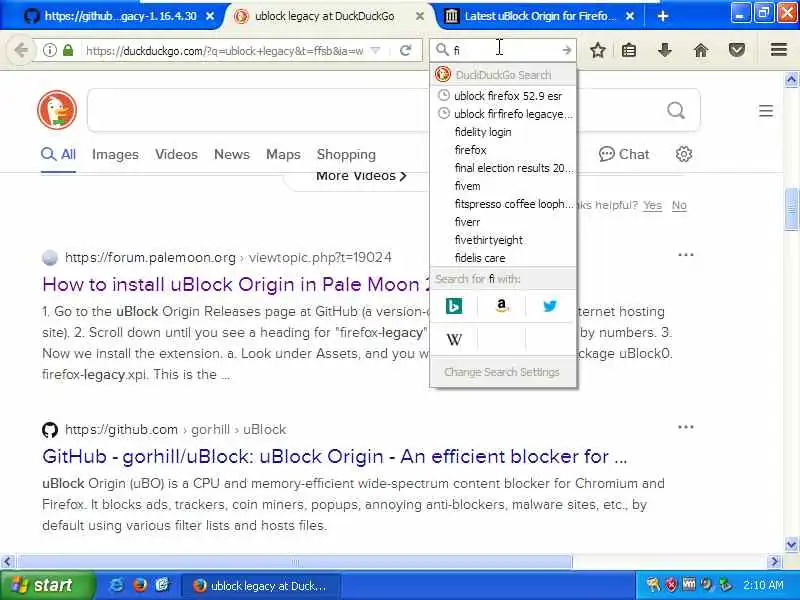Search with Twitter engine icon
This screenshot has width=800, height=600.
[x=550, y=306]
